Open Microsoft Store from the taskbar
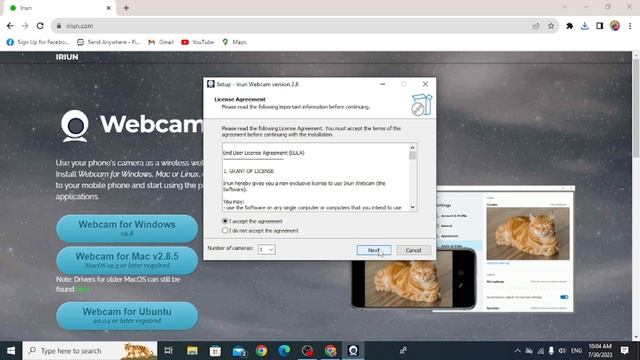The image size is (640, 360). point(215,351)
